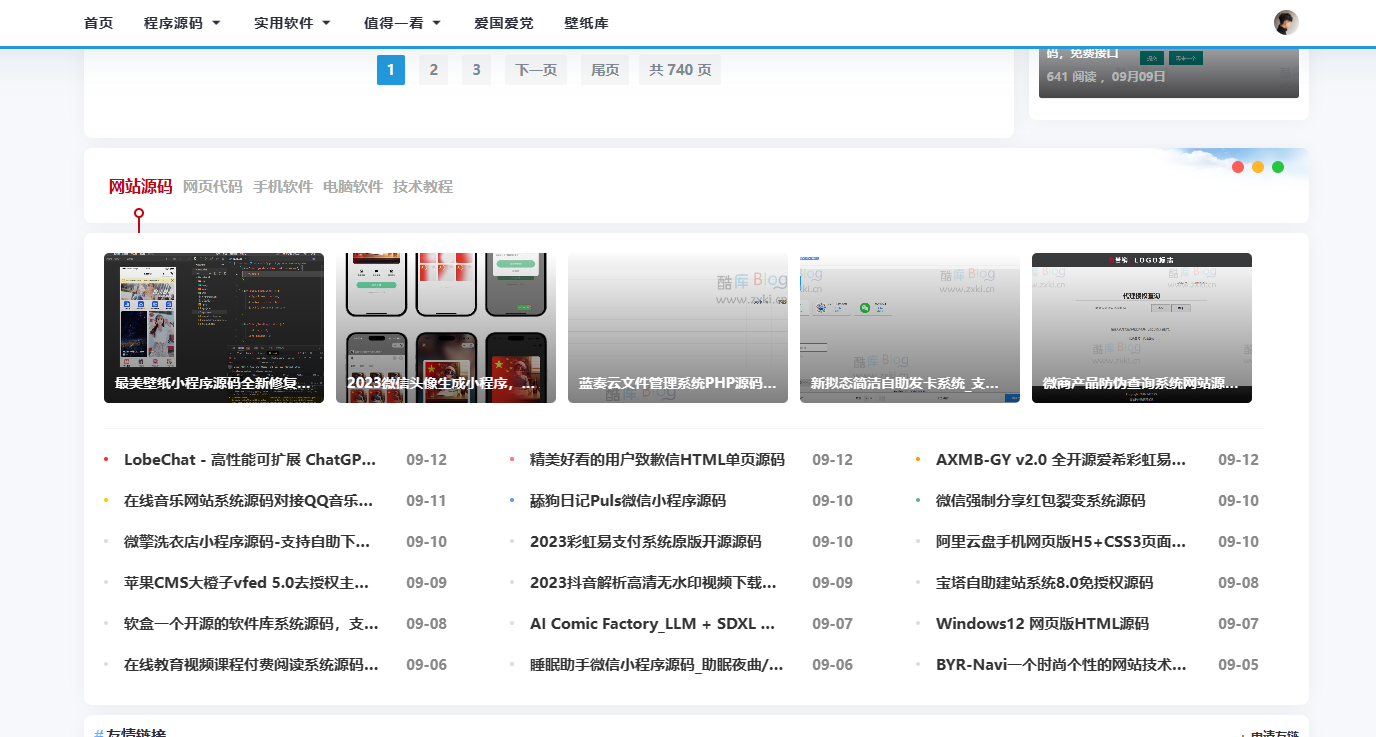Go to page 2 in the pagination

tap(433, 69)
